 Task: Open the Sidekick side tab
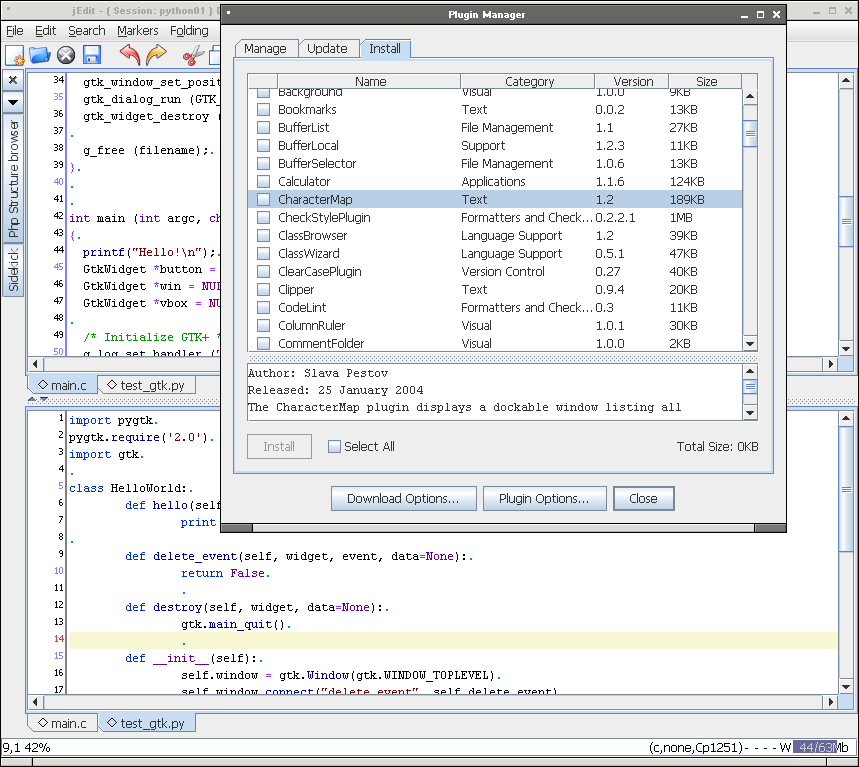(x=13, y=270)
